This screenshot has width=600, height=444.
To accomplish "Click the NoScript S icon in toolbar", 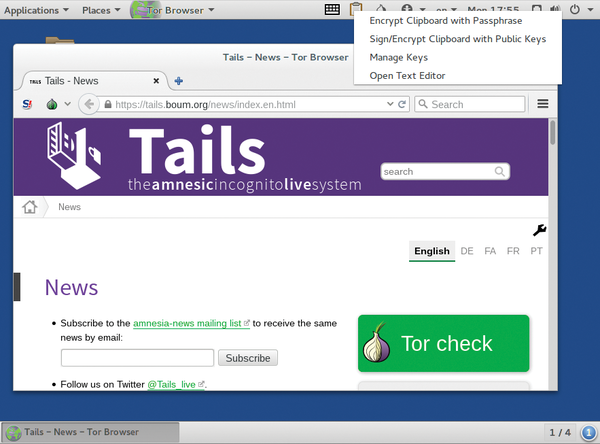I will [27, 104].
